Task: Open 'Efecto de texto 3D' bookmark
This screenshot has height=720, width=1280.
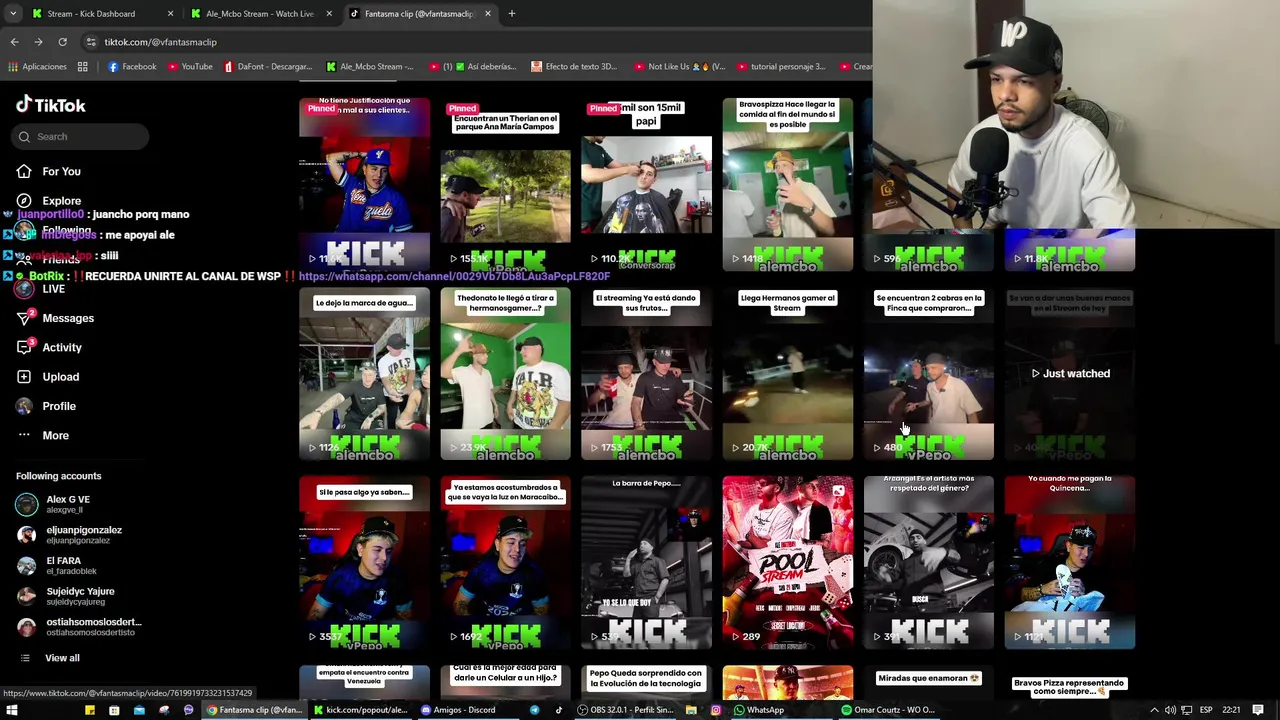Action: 574,67
